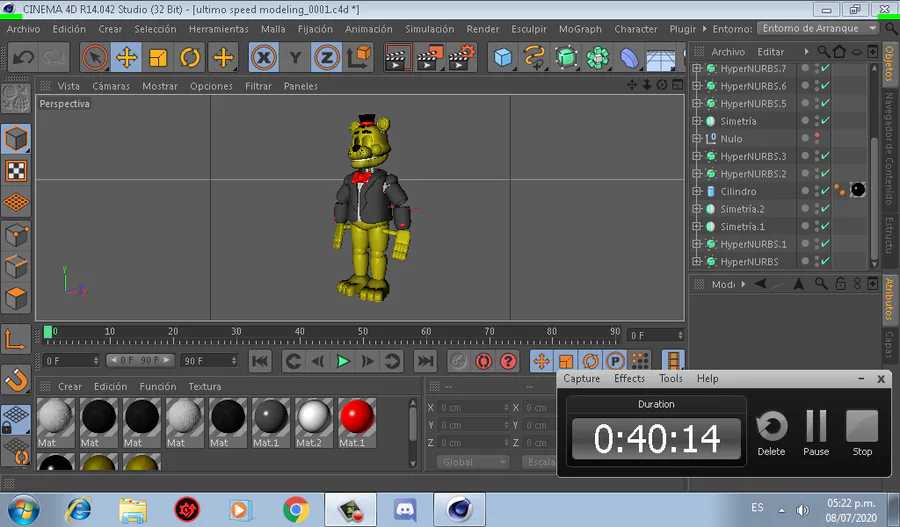Screen dimensions: 900x527
Task: Open the material manager Textura menu
Action: tap(204, 386)
